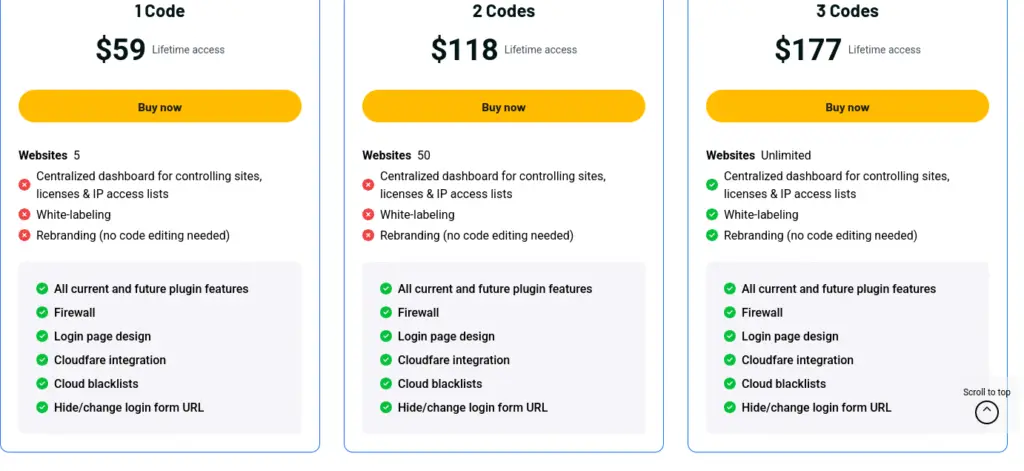The width and height of the screenshot is (1024, 471).
Task: Click green check beside White-labeling in 3 Codes
Action: click(x=712, y=215)
